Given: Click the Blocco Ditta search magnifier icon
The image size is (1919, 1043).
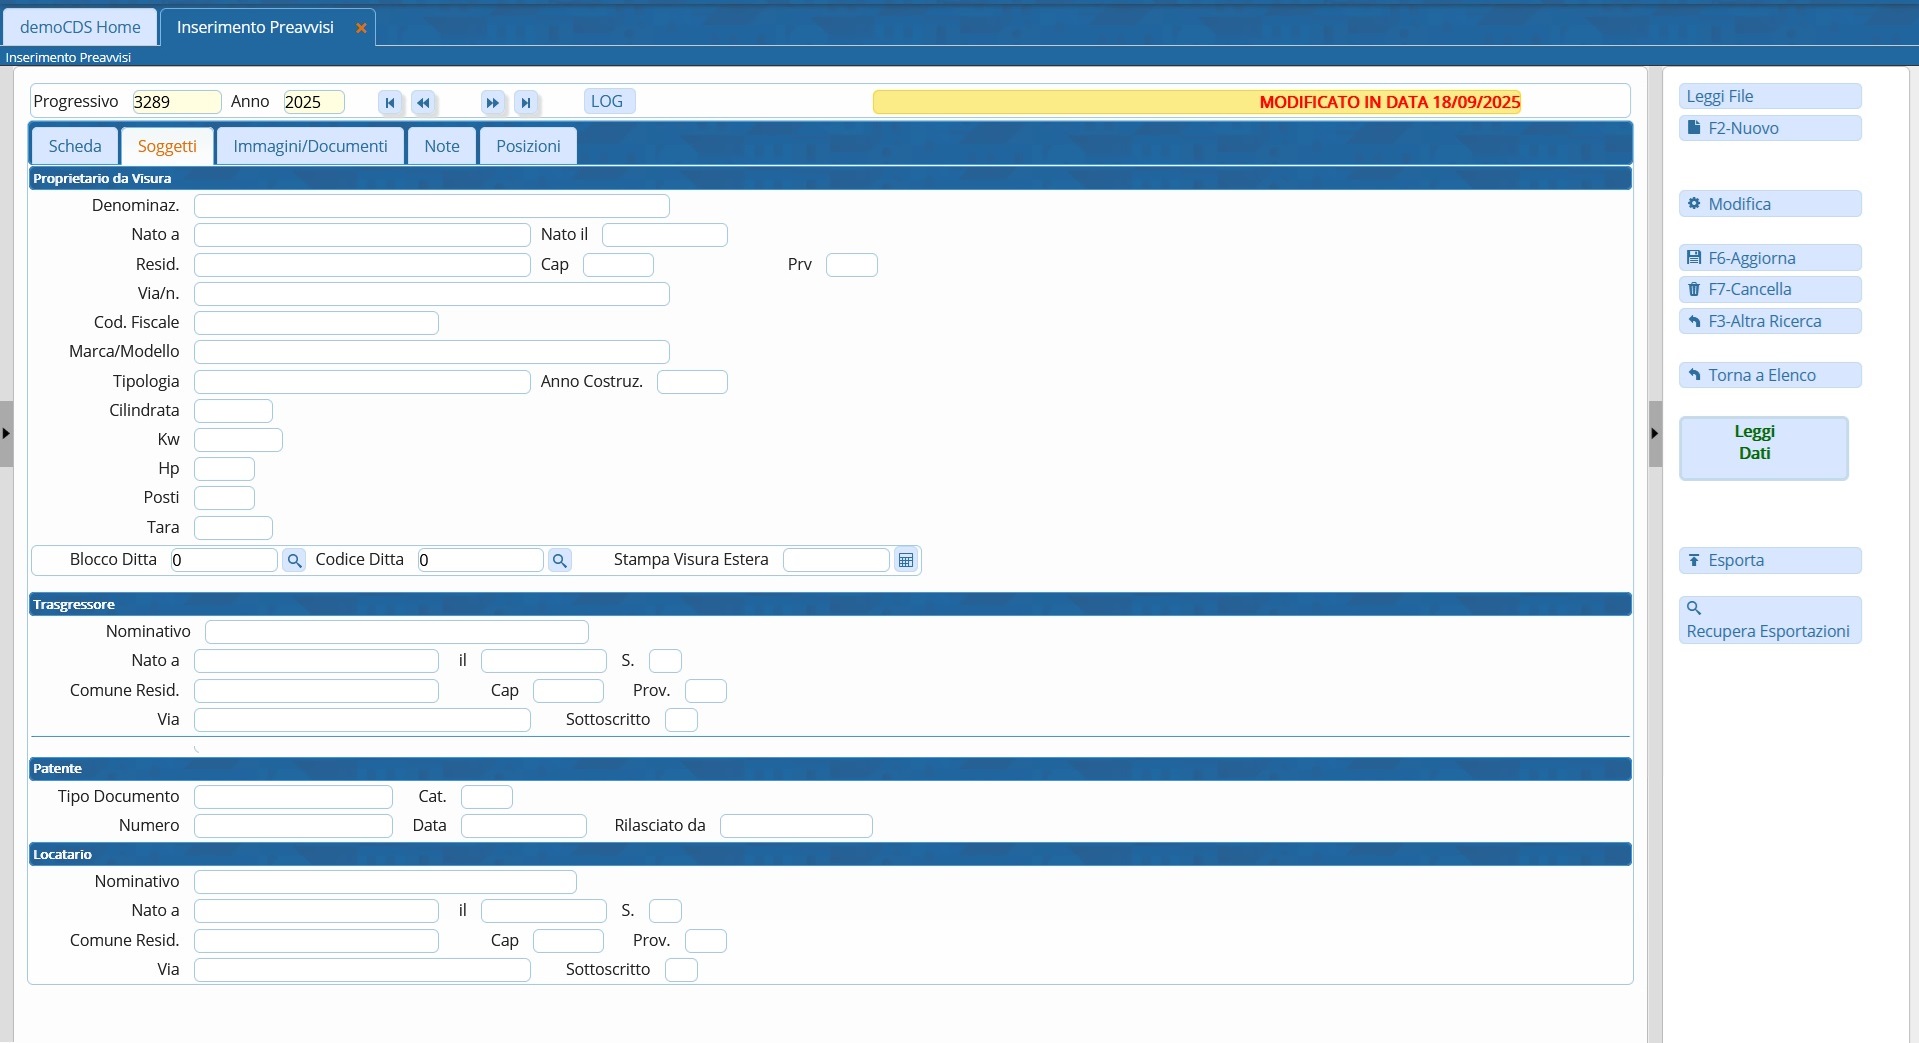Looking at the screenshot, I should (x=294, y=560).
